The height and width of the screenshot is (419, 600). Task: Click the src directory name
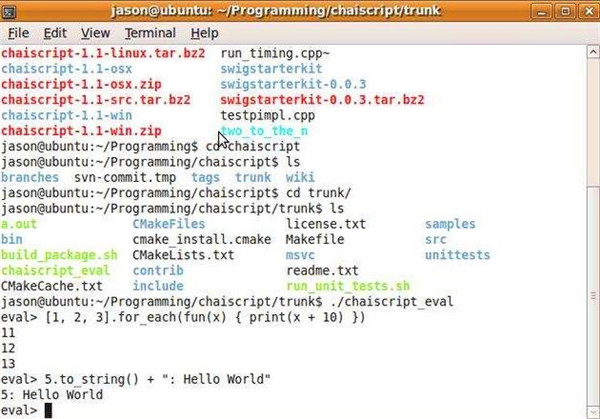click(436, 240)
